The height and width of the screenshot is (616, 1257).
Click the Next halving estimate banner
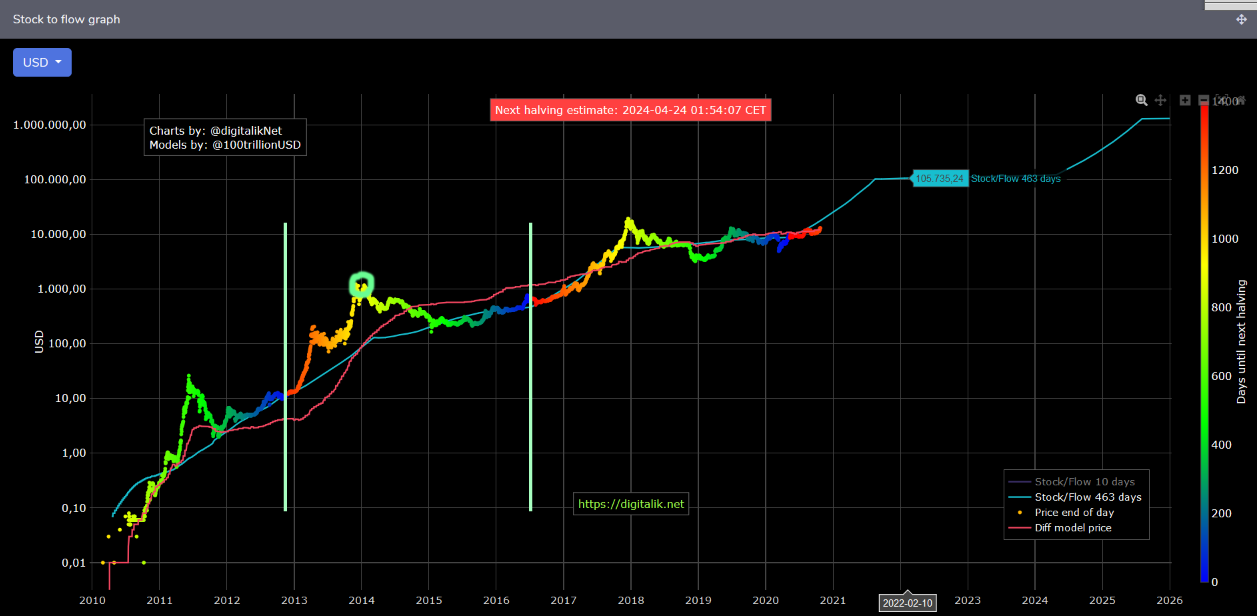[x=631, y=110]
